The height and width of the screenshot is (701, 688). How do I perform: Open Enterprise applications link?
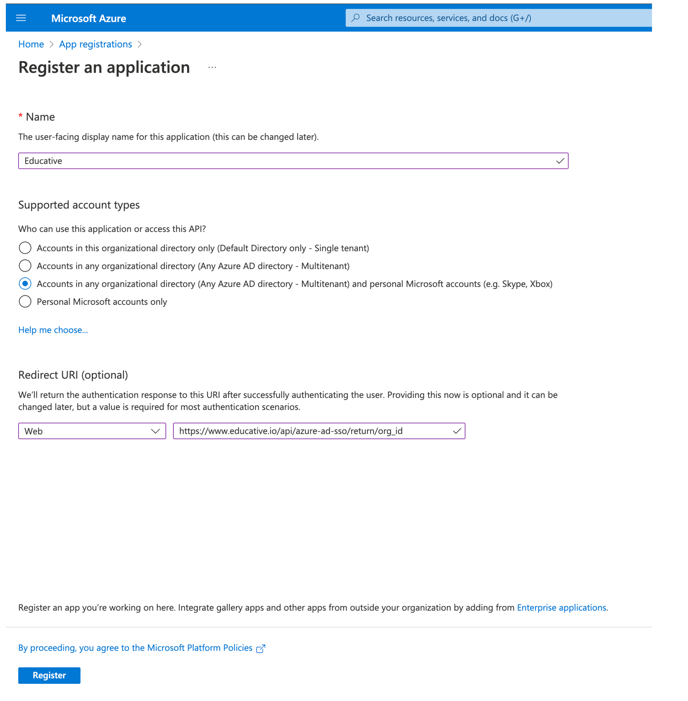(561, 608)
